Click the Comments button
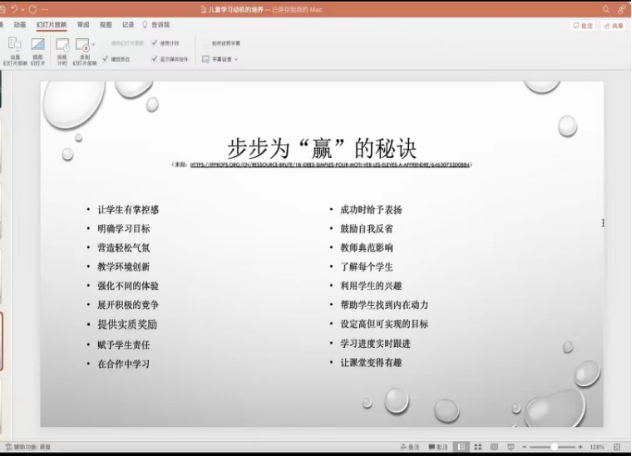The height and width of the screenshot is (457, 632). coord(582,25)
